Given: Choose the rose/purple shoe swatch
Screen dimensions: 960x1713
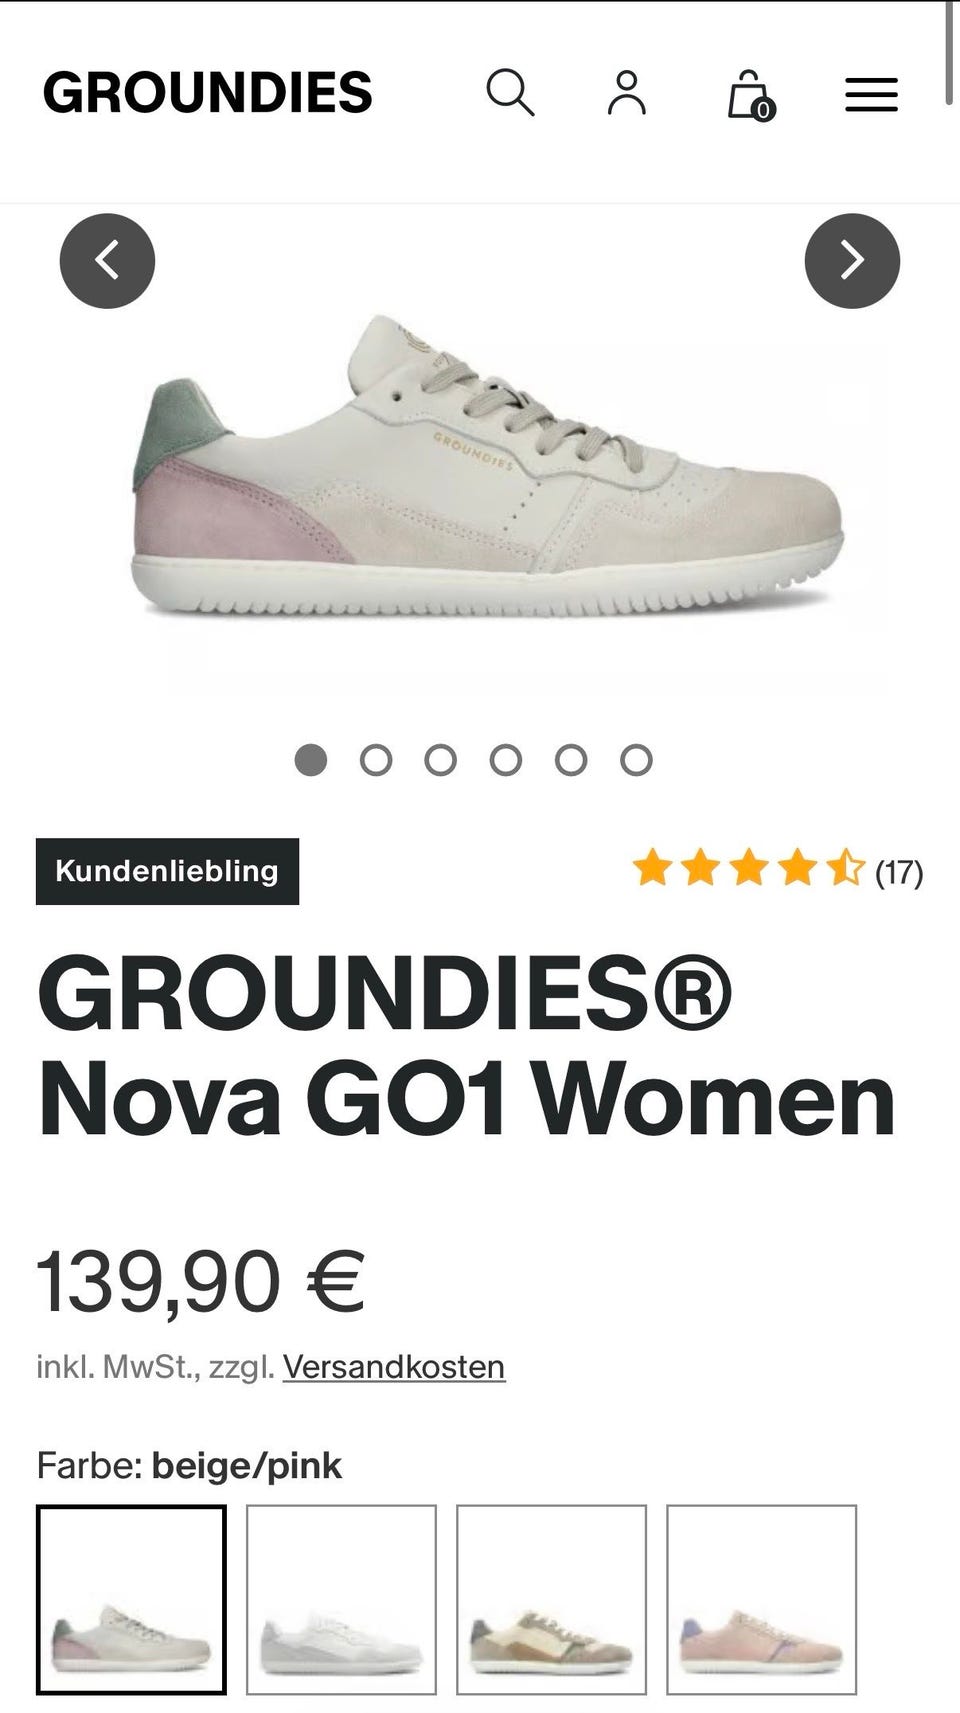Looking at the screenshot, I should click(x=761, y=1599).
